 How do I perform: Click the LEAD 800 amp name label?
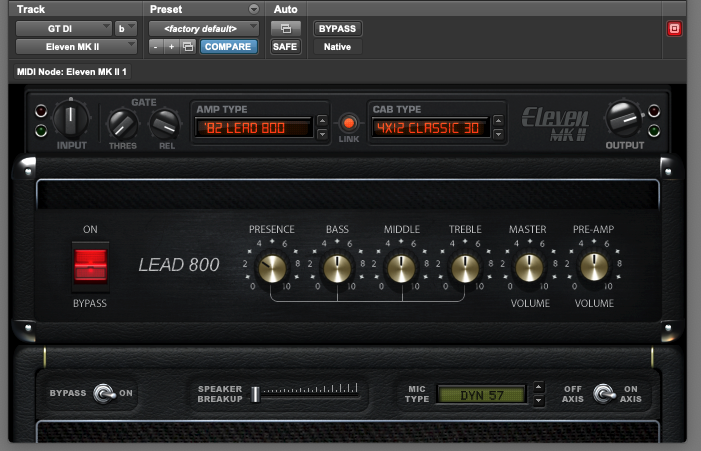(x=179, y=265)
